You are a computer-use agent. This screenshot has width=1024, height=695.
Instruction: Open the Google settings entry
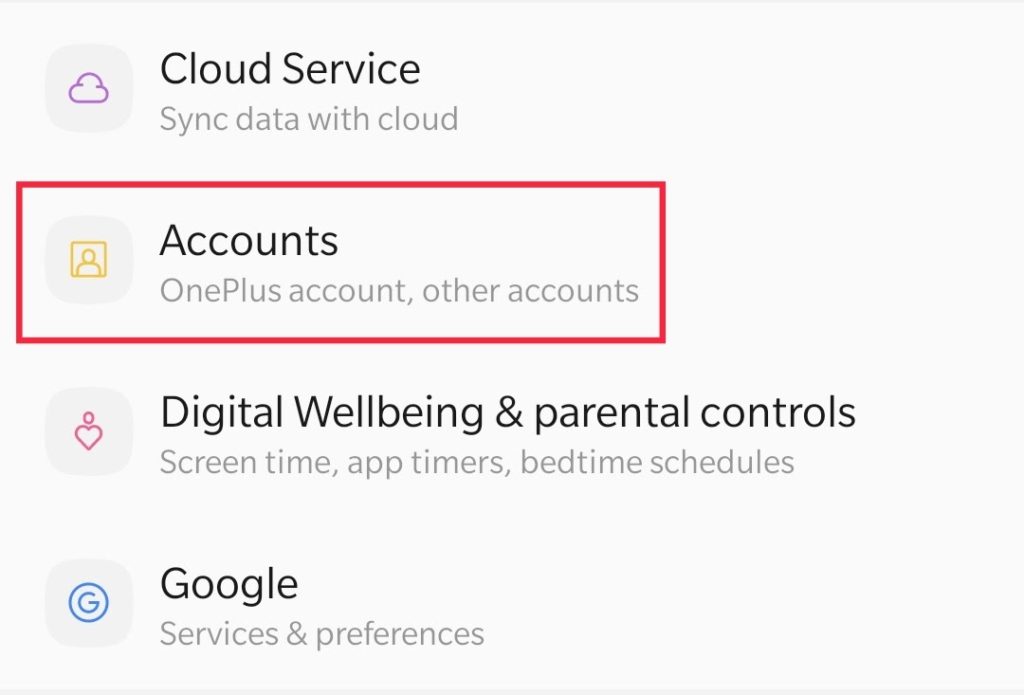(512, 604)
